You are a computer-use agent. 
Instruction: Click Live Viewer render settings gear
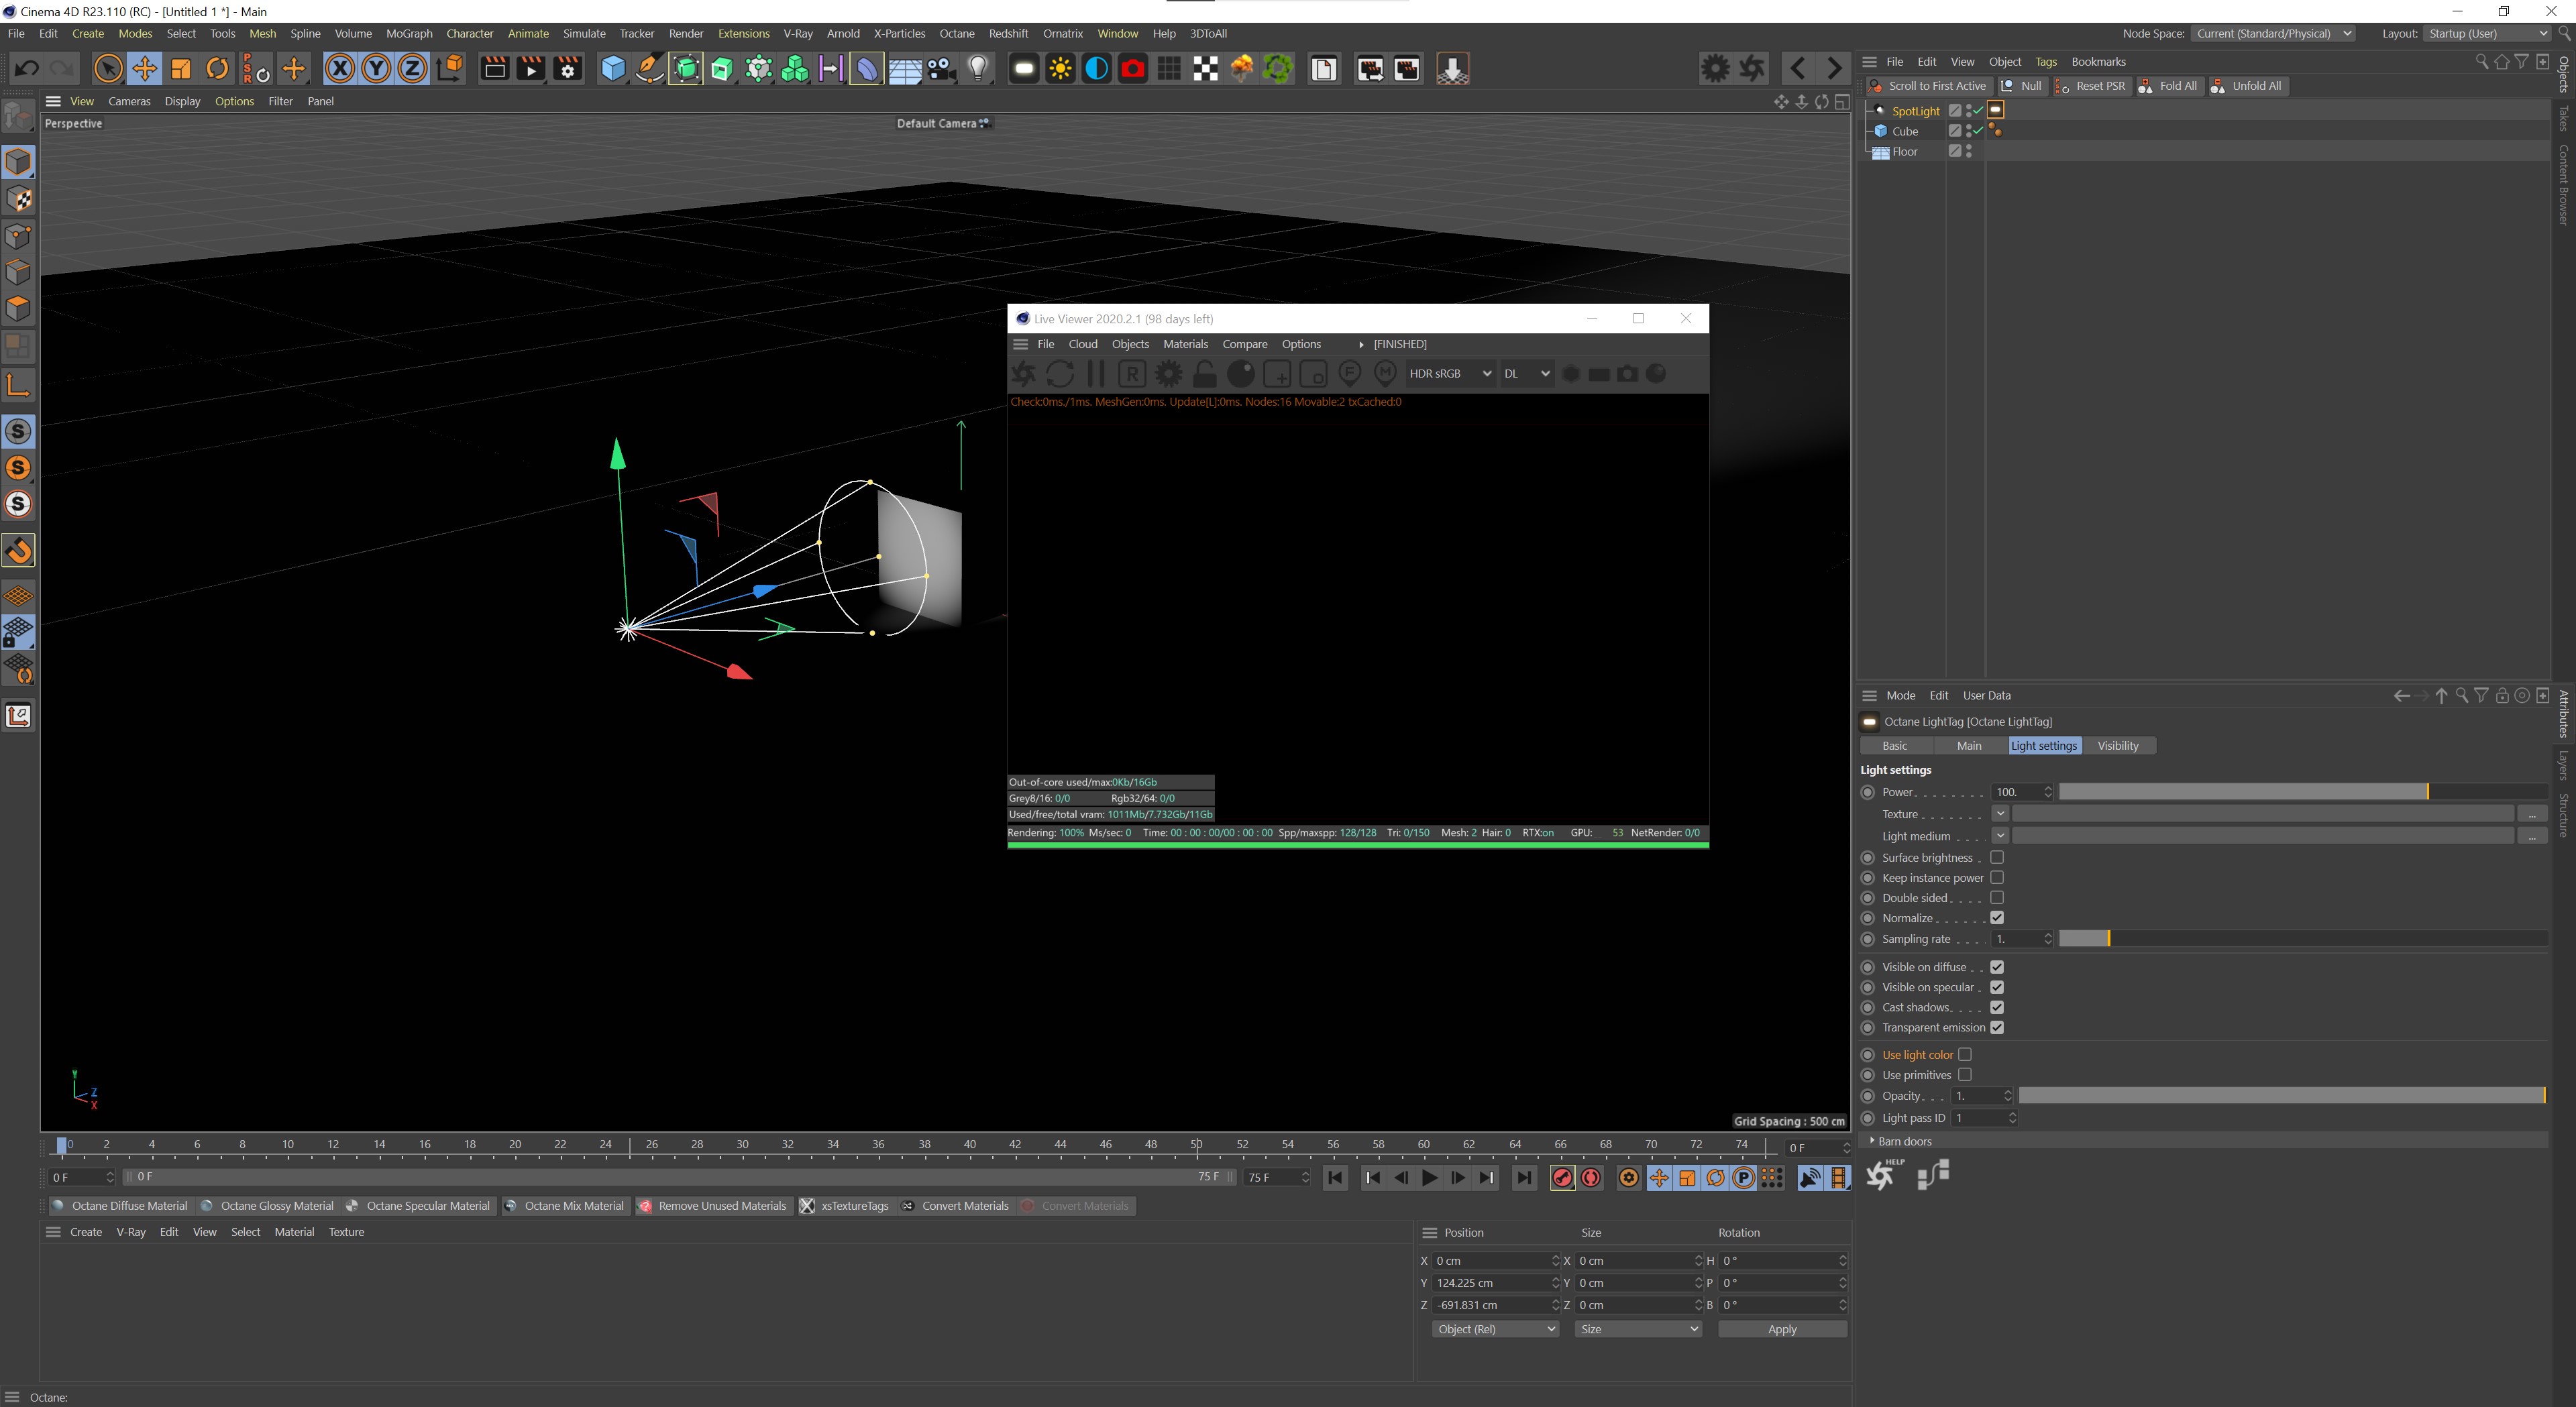1168,374
